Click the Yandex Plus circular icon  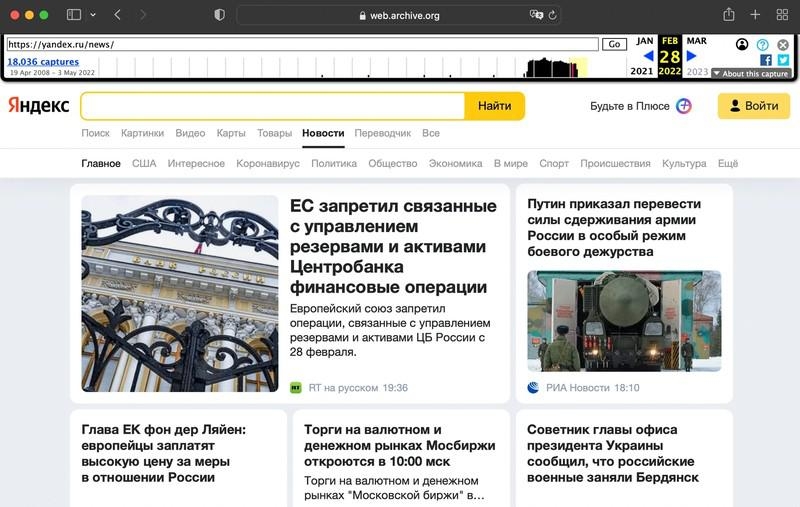coord(684,106)
